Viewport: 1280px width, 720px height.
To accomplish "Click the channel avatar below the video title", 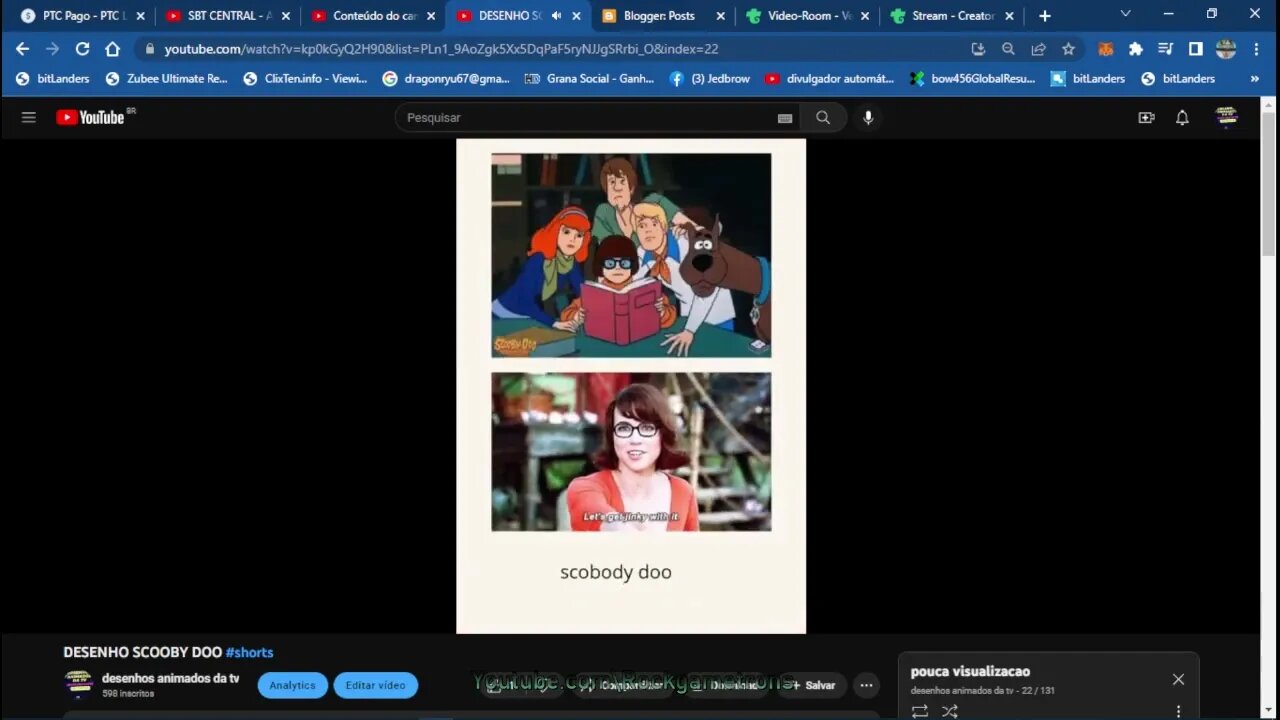I will (79, 684).
